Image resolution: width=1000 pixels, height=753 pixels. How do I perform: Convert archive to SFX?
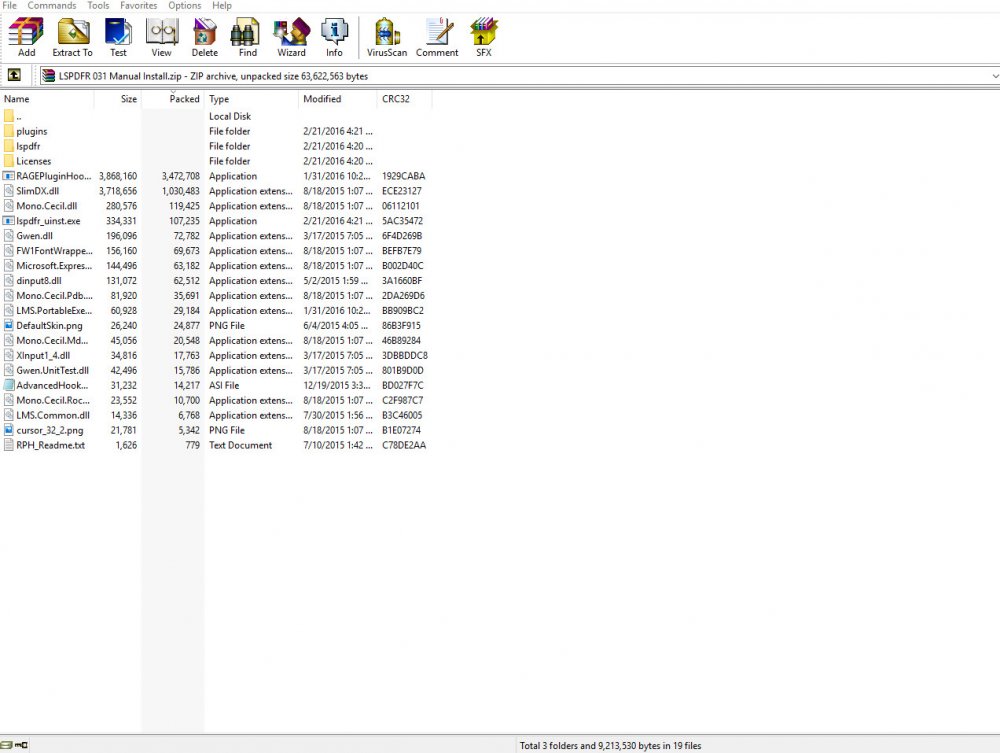[x=483, y=37]
